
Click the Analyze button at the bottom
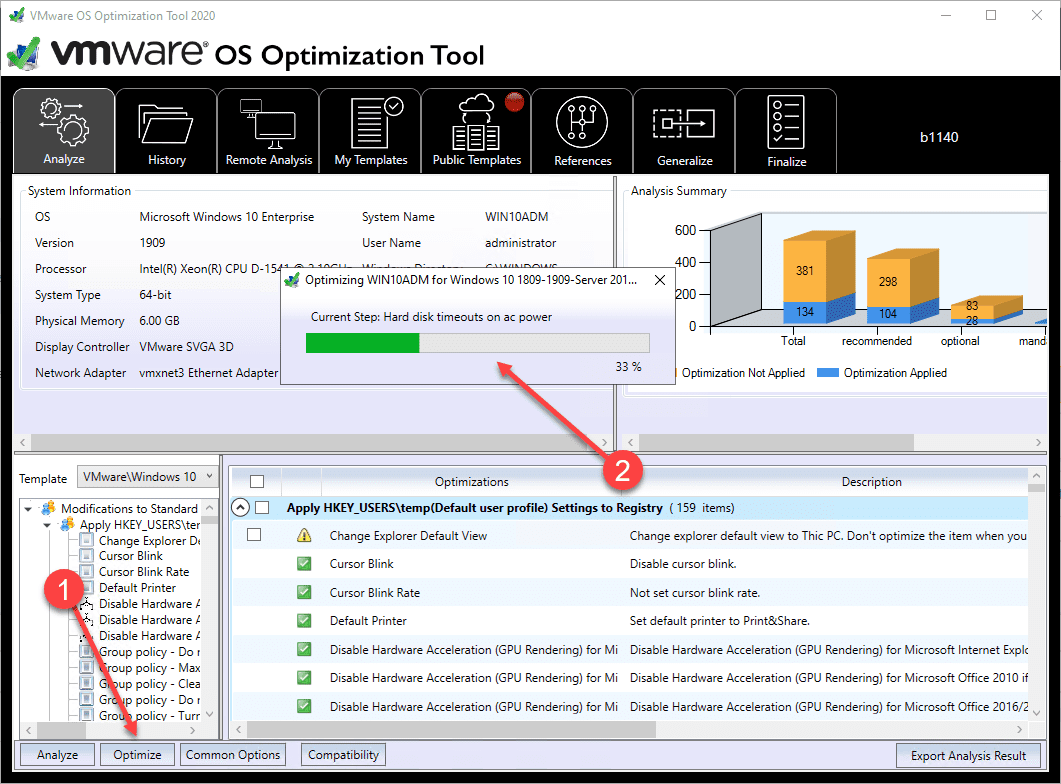(58, 754)
